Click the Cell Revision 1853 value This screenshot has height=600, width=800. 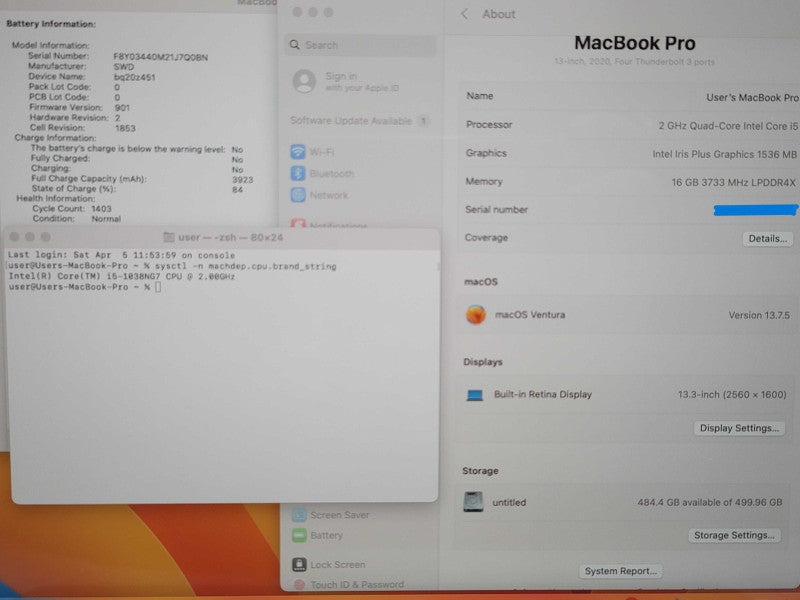[x=125, y=128]
